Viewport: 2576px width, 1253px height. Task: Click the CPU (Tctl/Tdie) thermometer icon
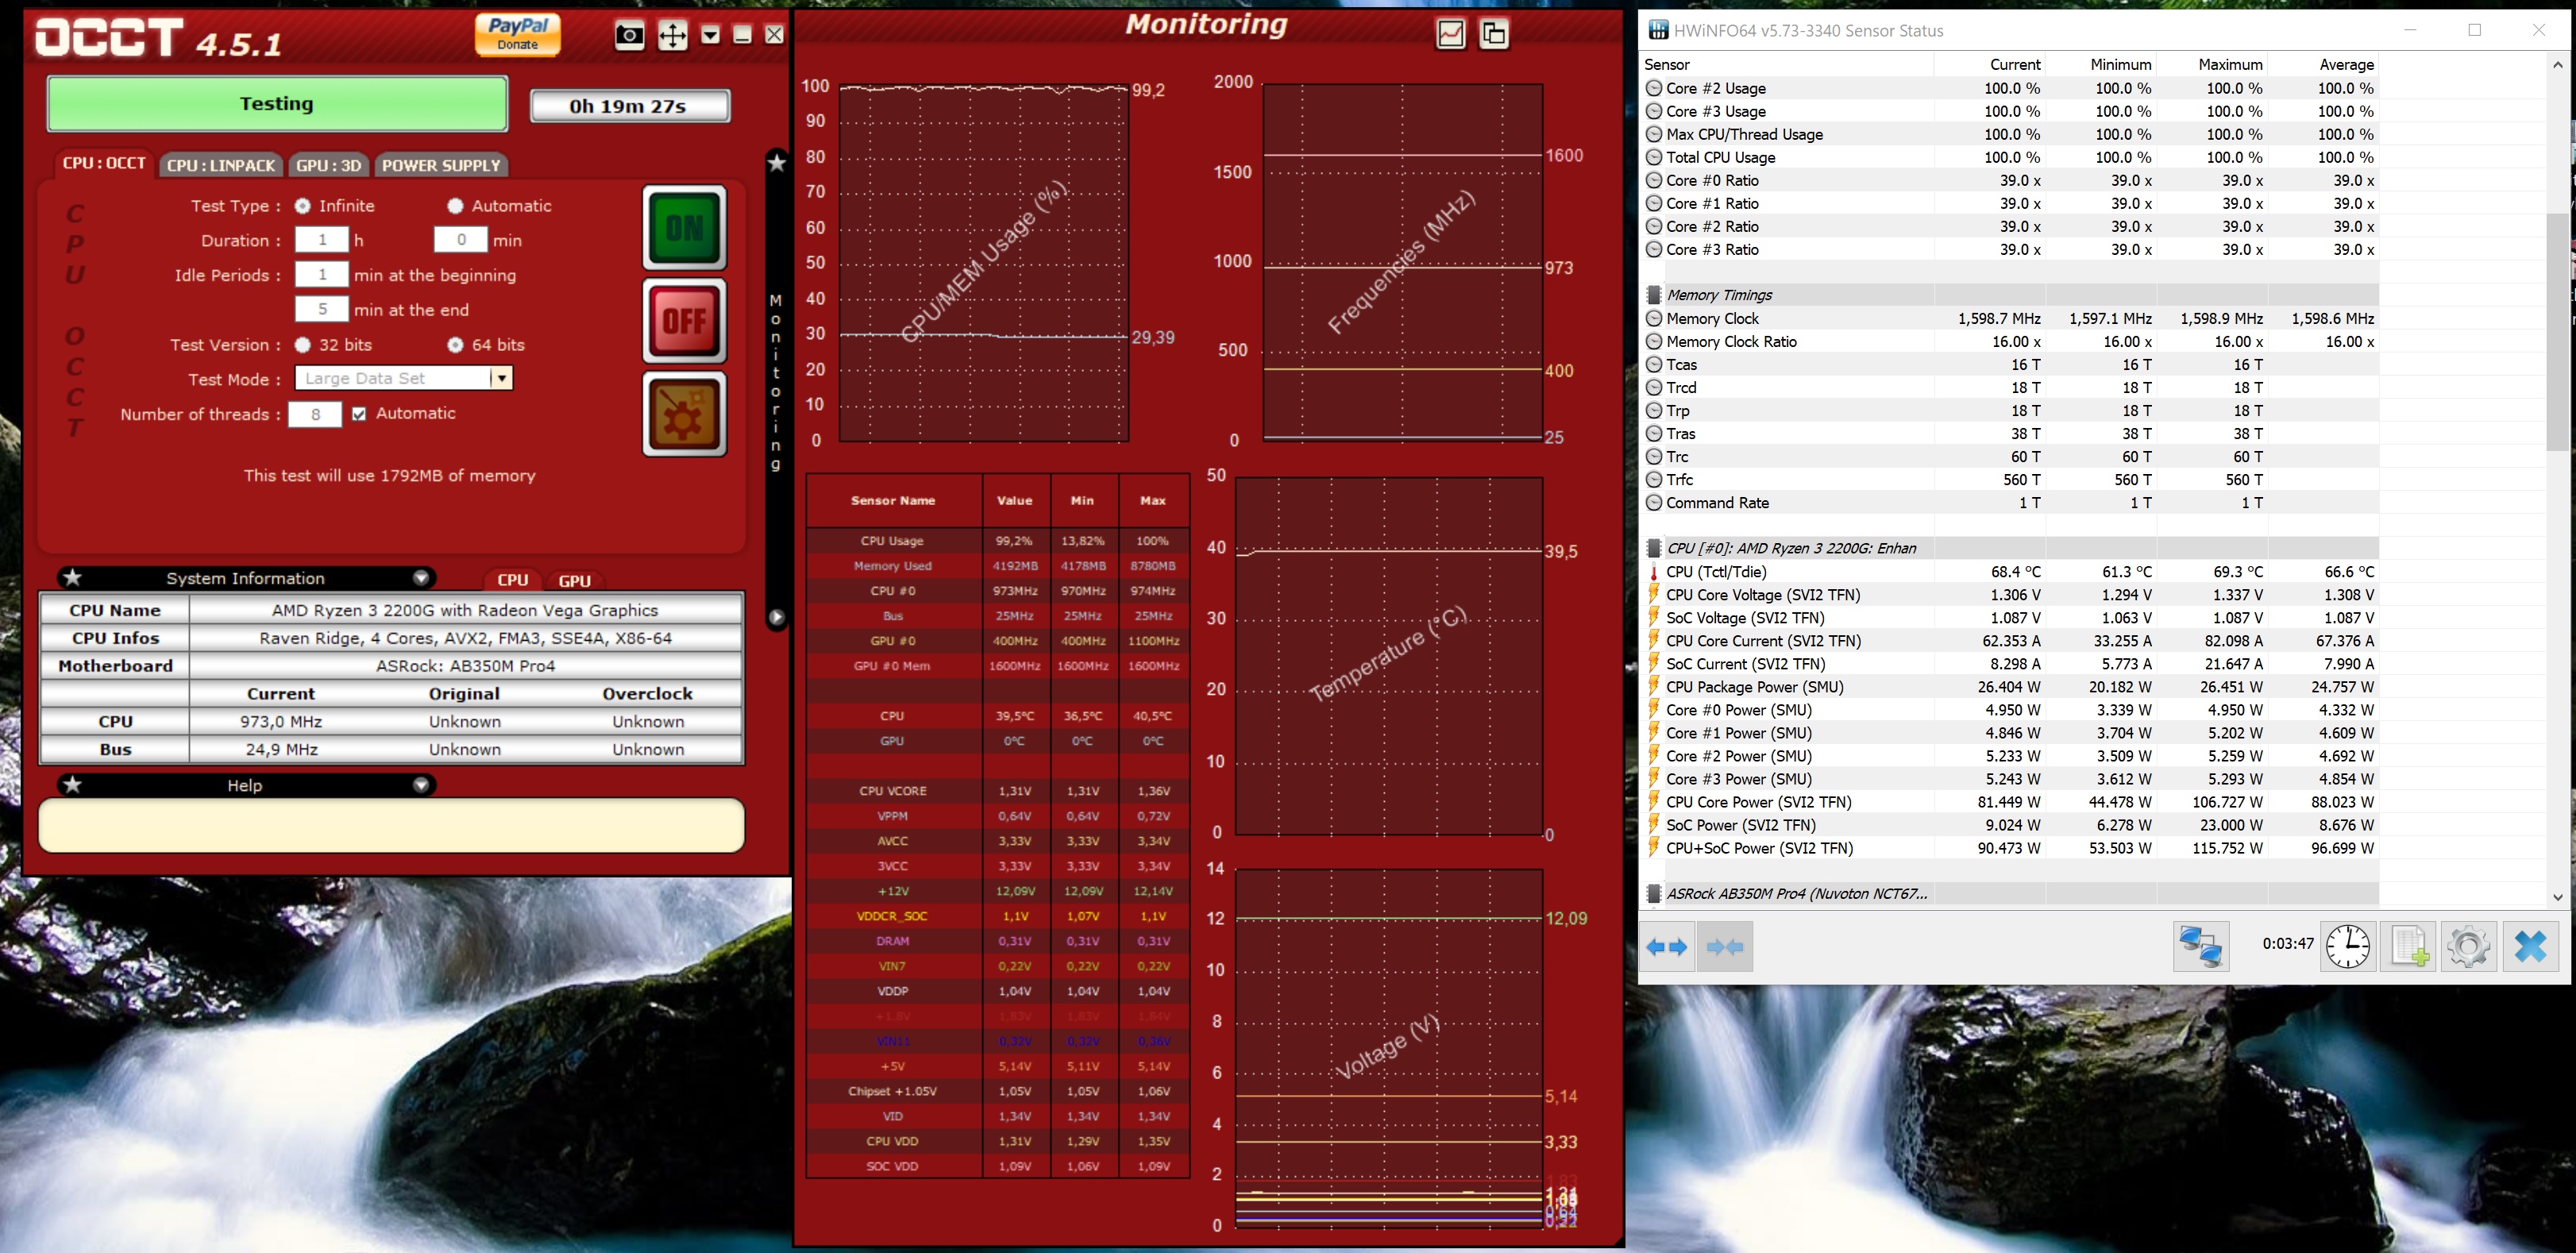pos(1654,572)
